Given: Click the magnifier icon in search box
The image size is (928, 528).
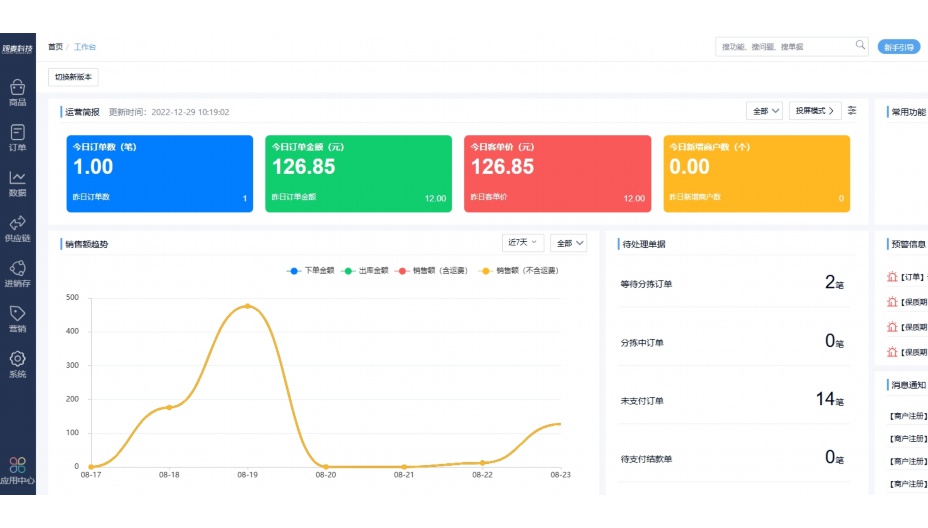Looking at the screenshot, I should tap(860, 46).
